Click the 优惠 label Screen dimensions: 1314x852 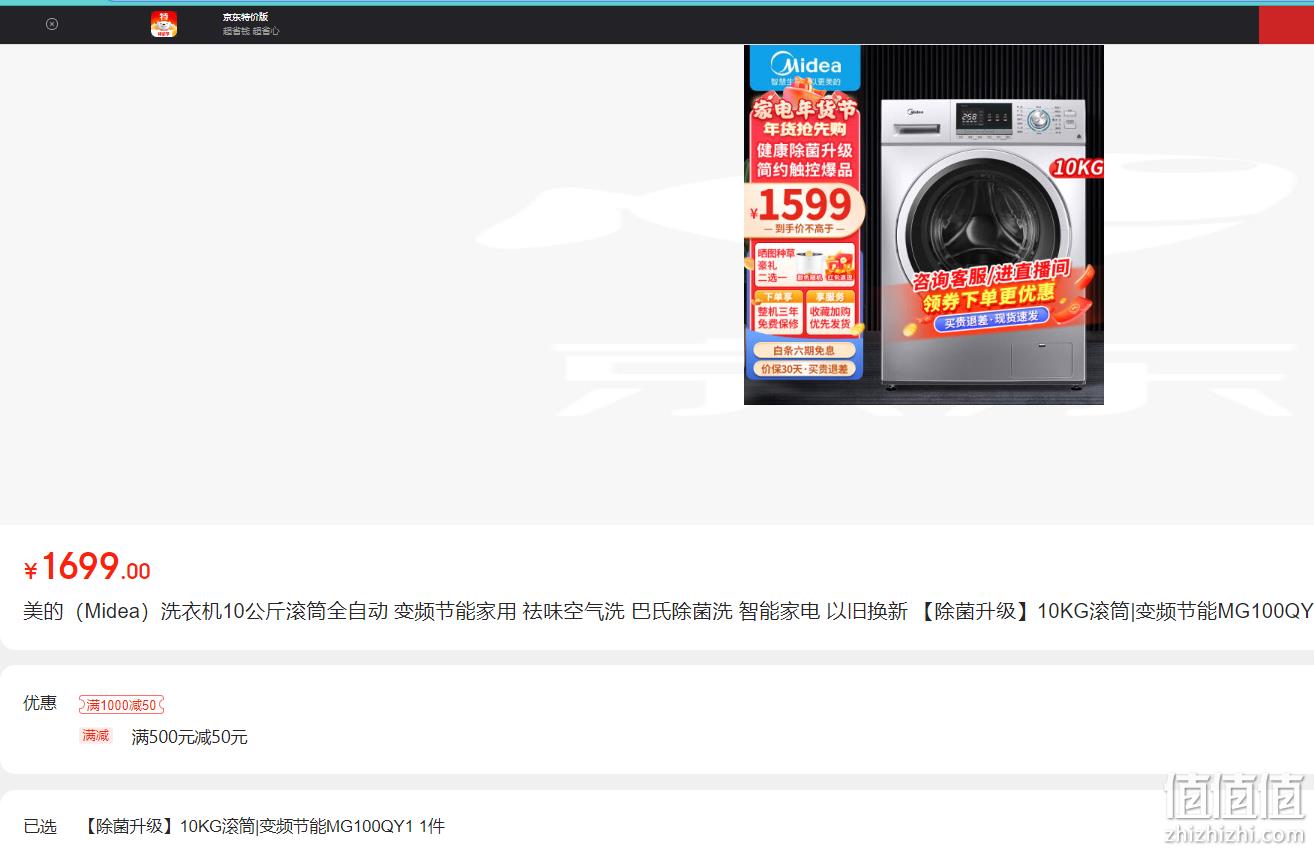click(x=40, y=703)
